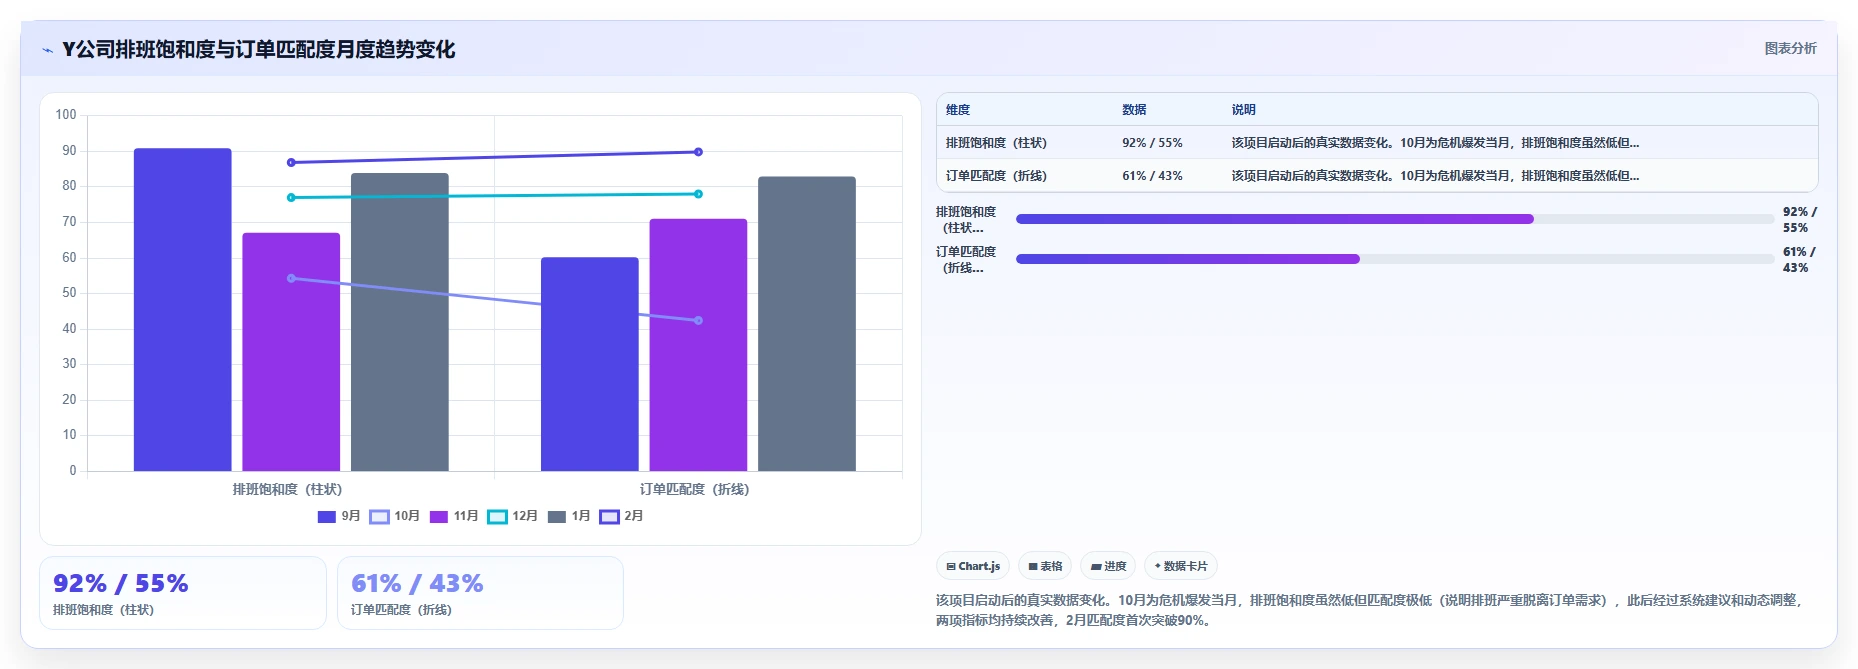Select the 61% / 43% data card
Screen dimensions: 1858x669
[x=481, y=593]
